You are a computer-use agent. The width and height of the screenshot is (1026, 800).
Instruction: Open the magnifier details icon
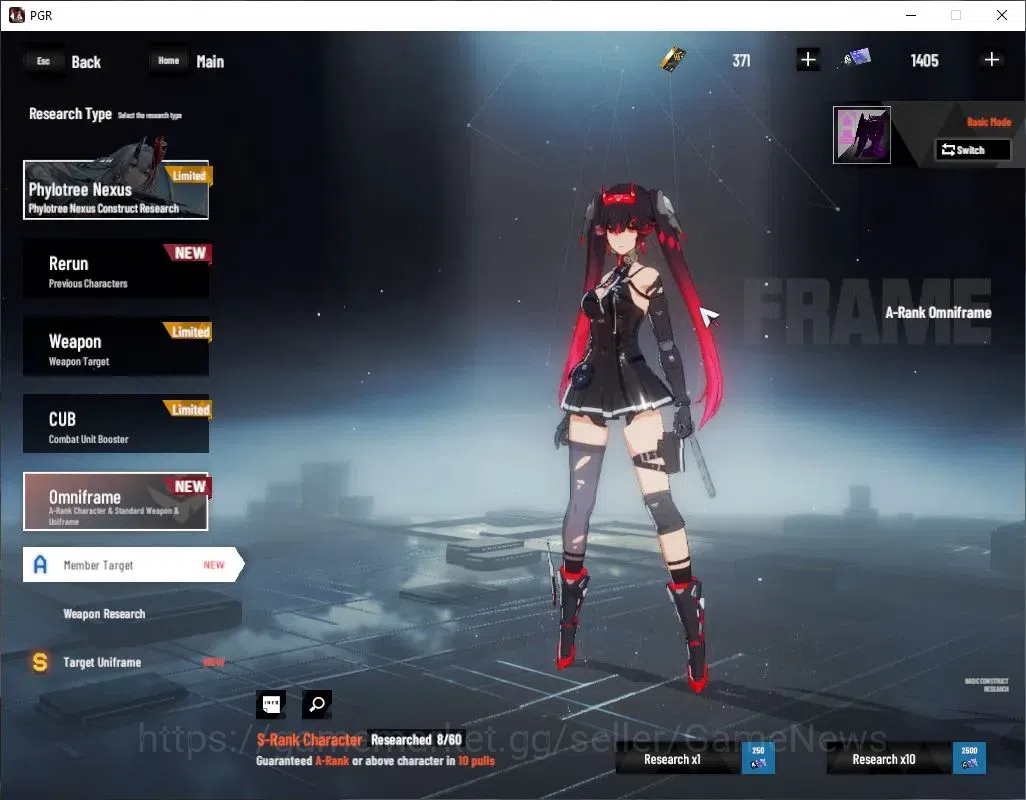pyautogui.click(x=317, y=704)
